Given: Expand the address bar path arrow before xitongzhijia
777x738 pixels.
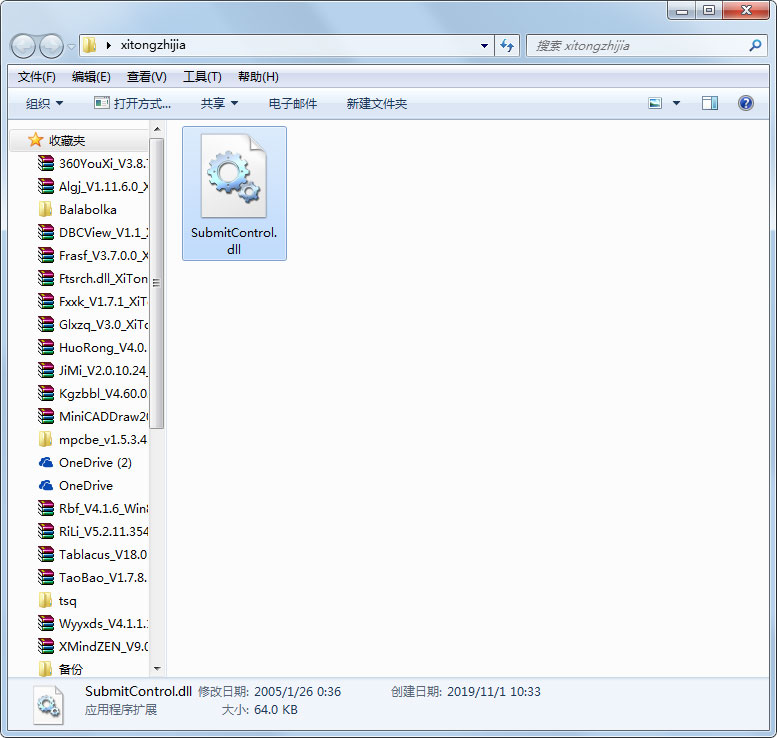Looking at the screenshot, I should tap(109, 46).
